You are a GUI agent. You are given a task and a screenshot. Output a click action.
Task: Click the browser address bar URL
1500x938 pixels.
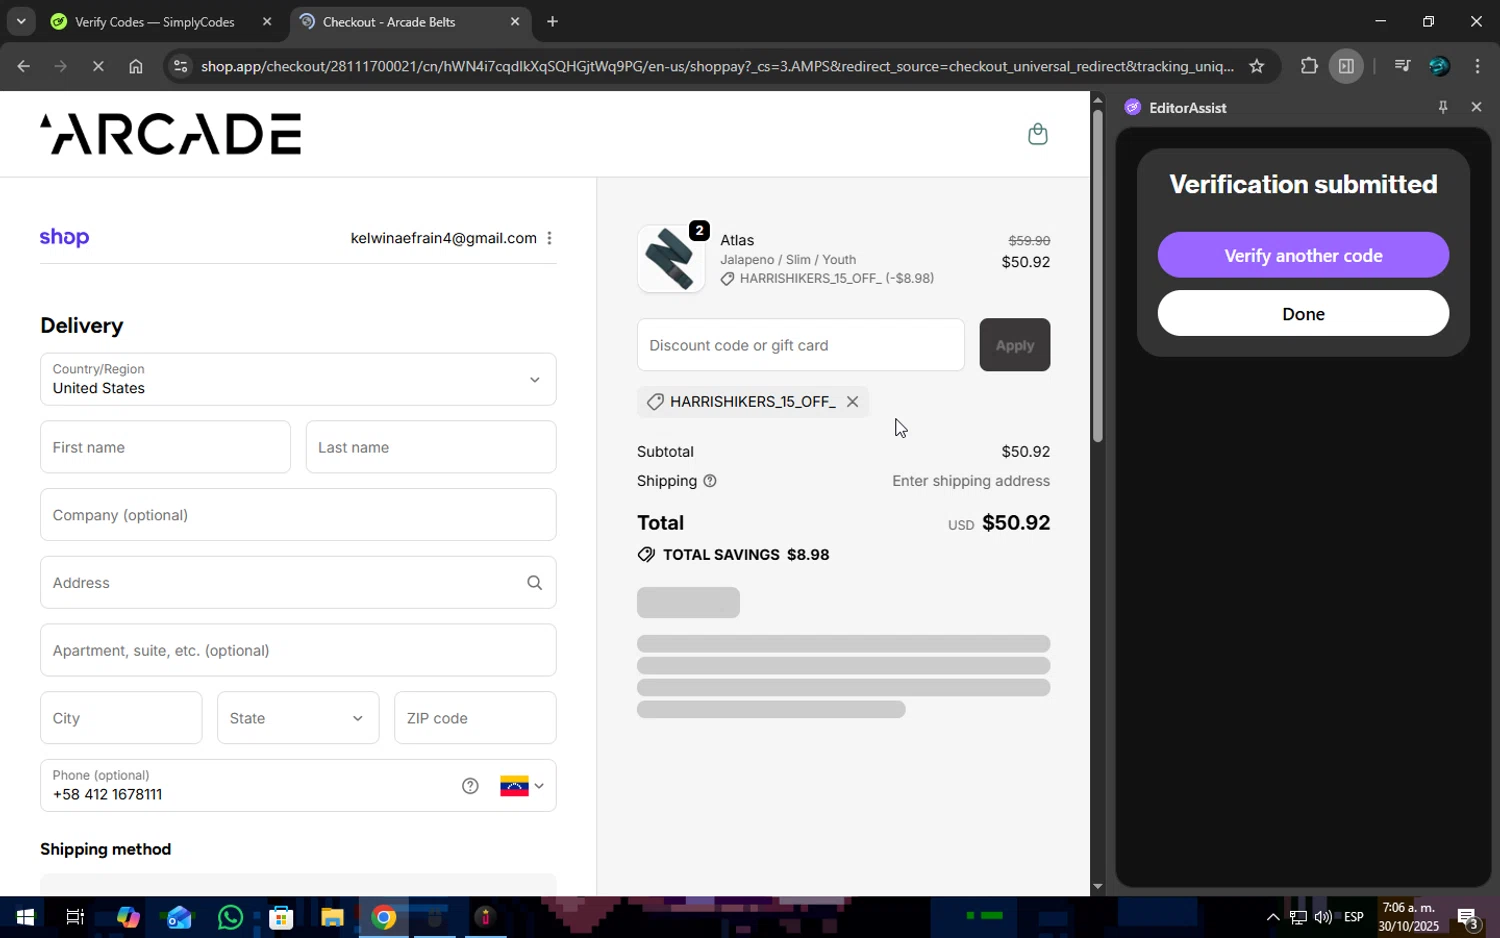[x=715, y=66]
